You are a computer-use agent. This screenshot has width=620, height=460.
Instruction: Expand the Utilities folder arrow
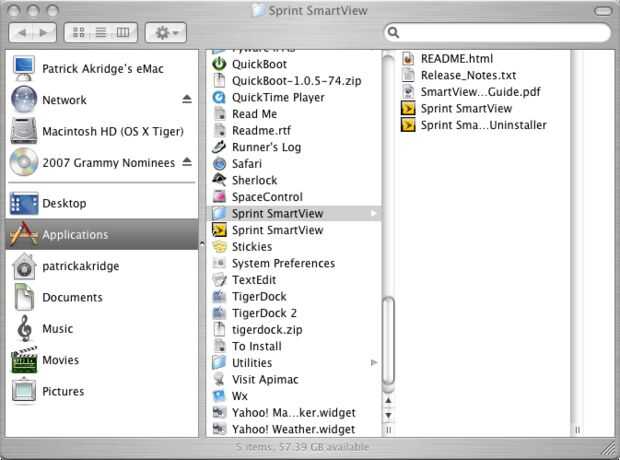373,363
